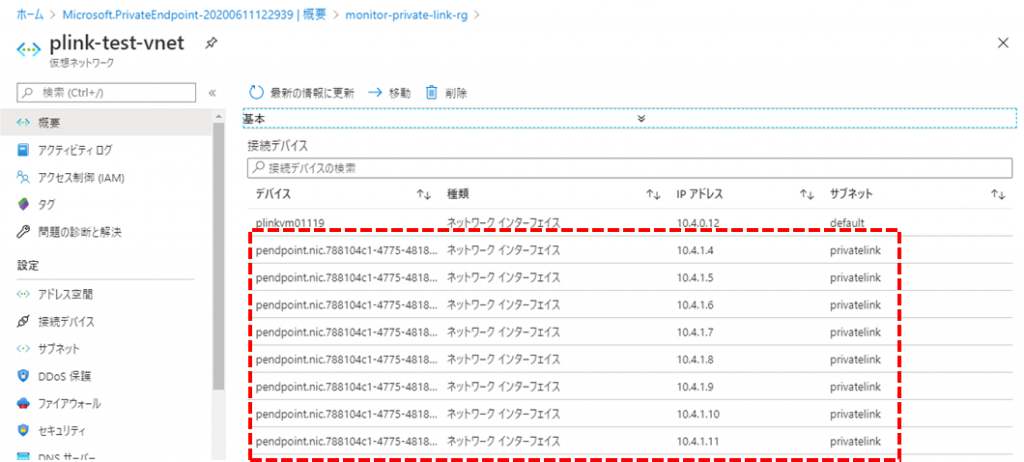Sort by デバイス column arrows
Screen dimensions: 1024x462
(424, 194)
